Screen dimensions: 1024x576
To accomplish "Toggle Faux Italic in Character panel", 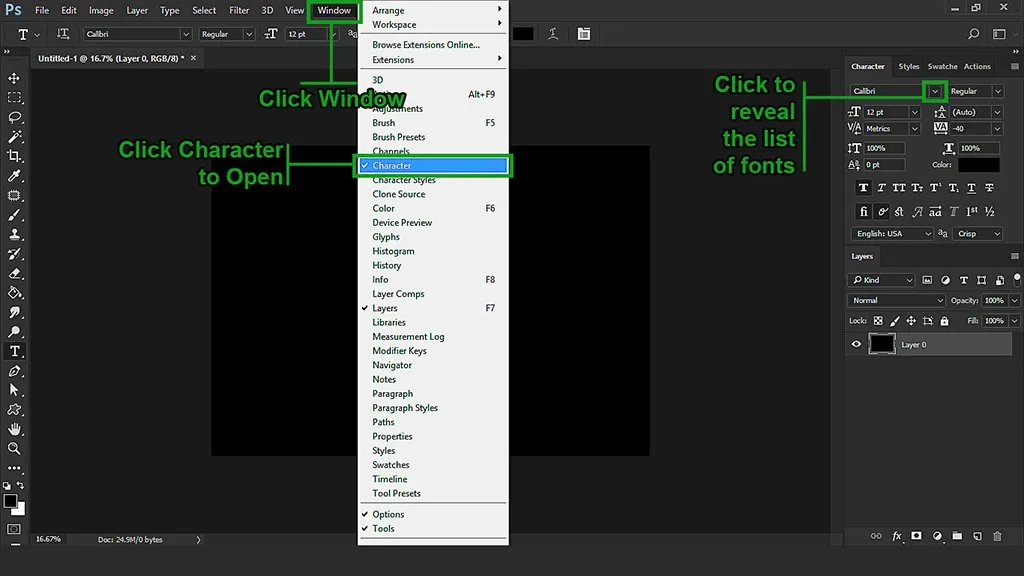I will [x=881, y=188].
